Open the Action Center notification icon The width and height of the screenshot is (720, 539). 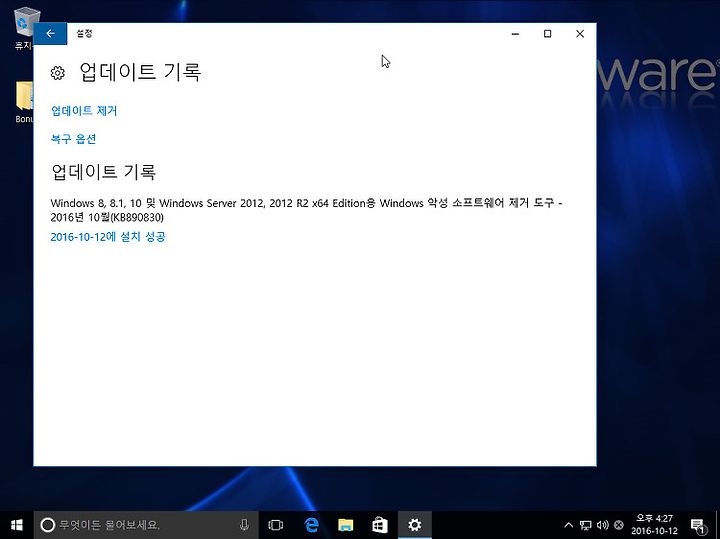click(x=698, y=525)
